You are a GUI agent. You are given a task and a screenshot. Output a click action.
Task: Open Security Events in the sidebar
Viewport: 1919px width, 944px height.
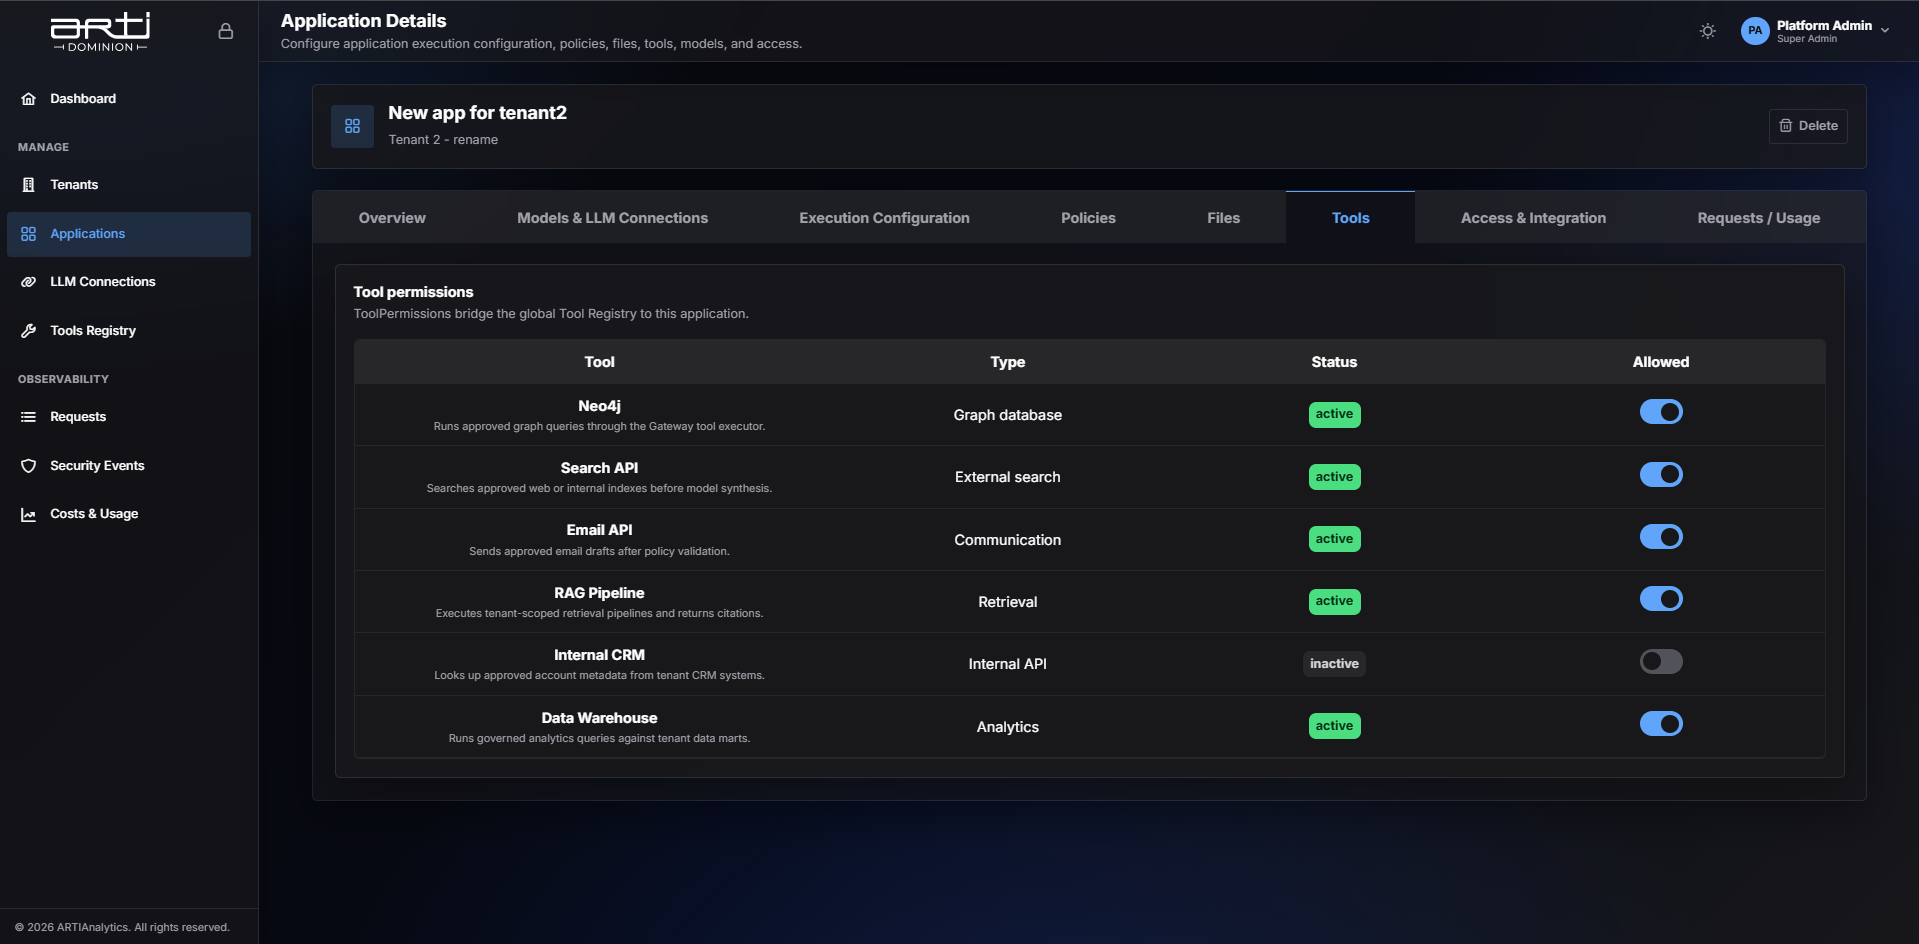[x=128, y=465]
